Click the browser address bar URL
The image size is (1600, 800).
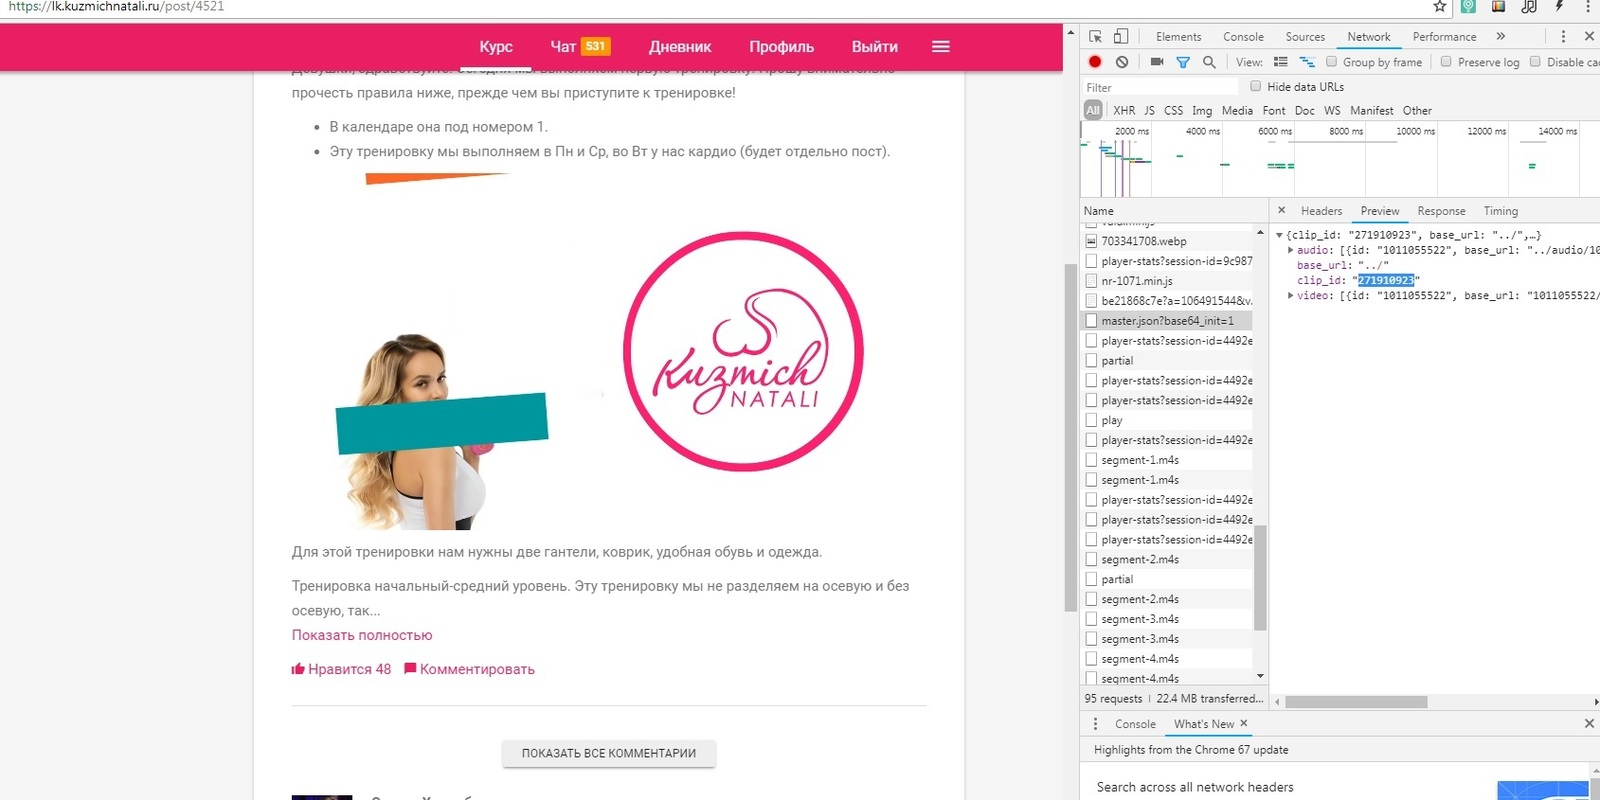click(116, 6)
